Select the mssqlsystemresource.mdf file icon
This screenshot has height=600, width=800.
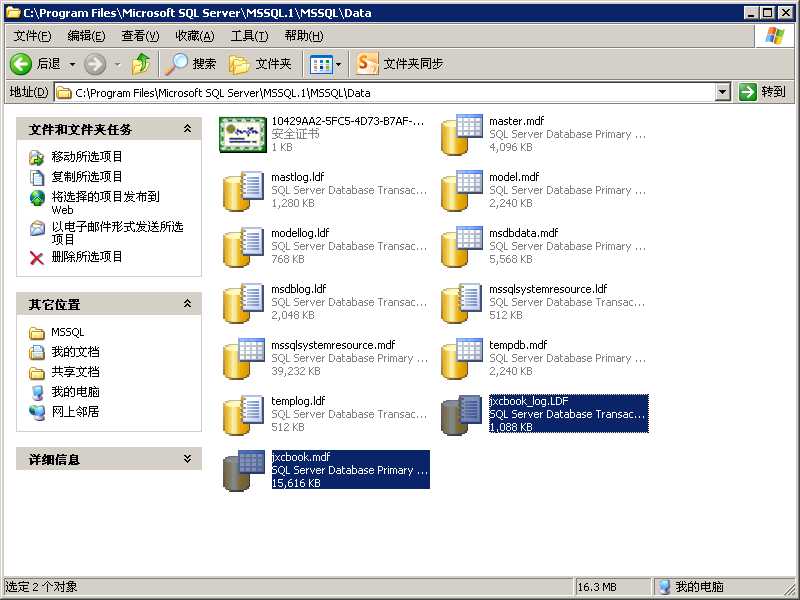coord(243,359)
